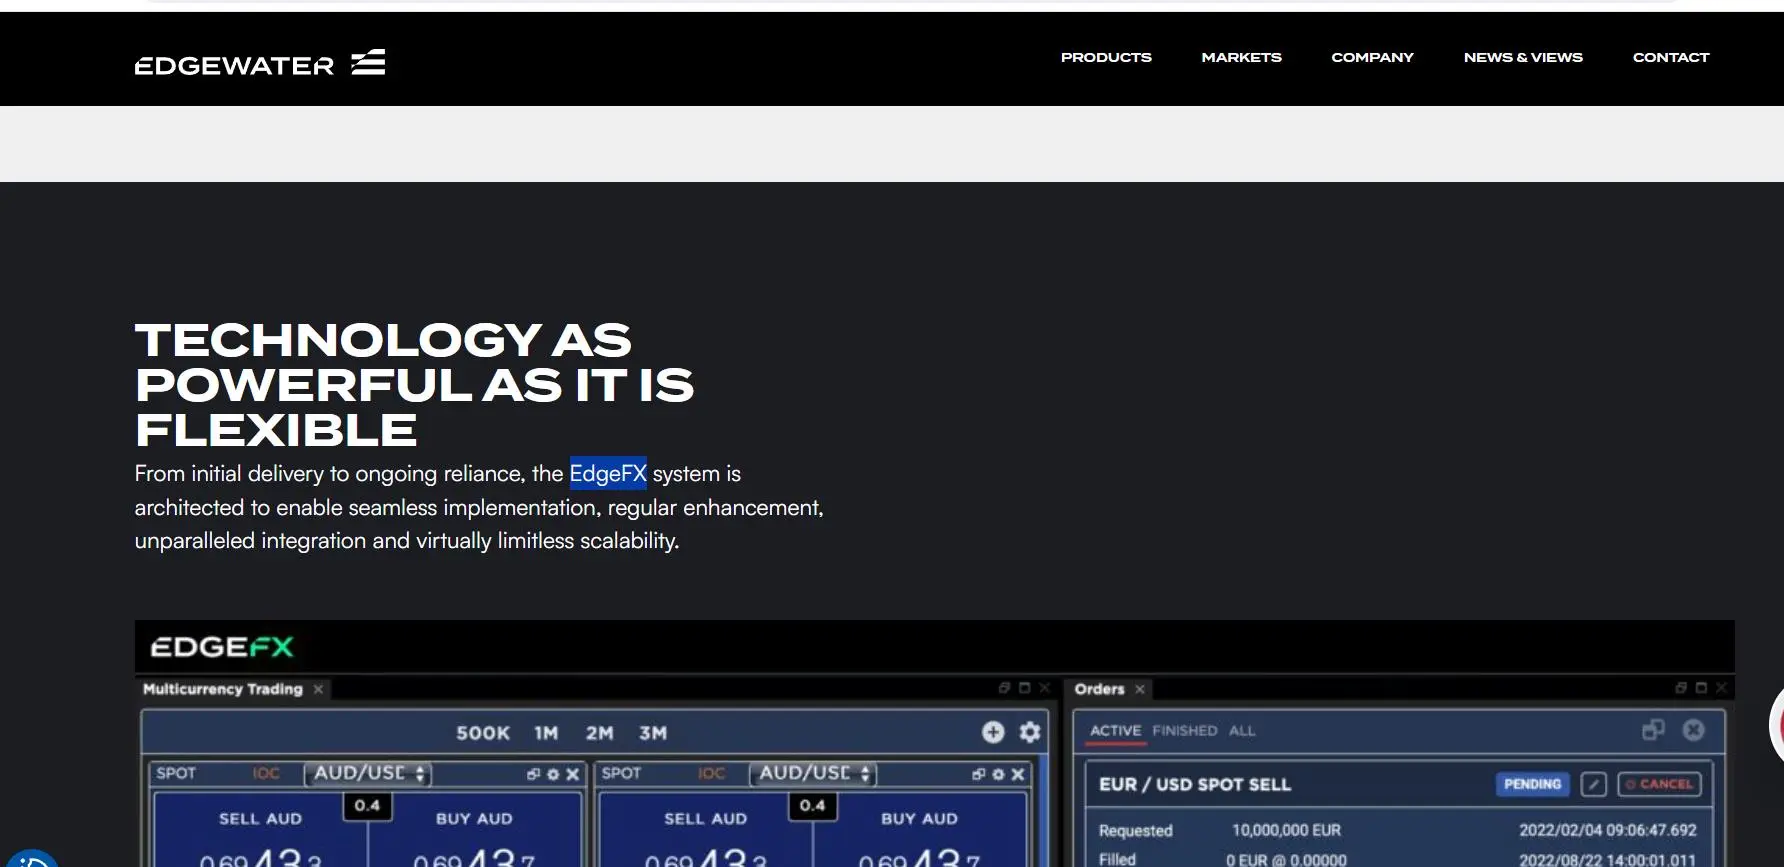Viewport: 1784px width, 867px height.
Task: Open settings gear on right AUD/USD tile
Action: coord(998,774)
